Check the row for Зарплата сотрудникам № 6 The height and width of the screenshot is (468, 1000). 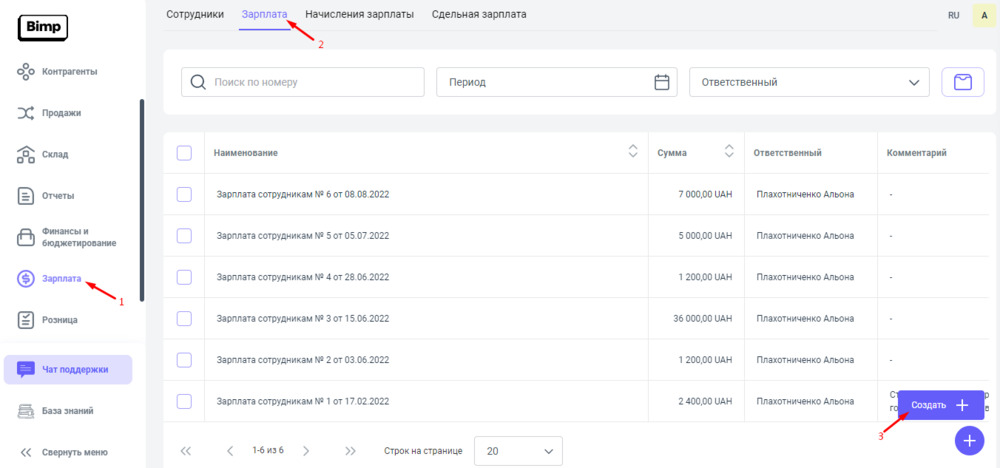click(x=184, y=194)
